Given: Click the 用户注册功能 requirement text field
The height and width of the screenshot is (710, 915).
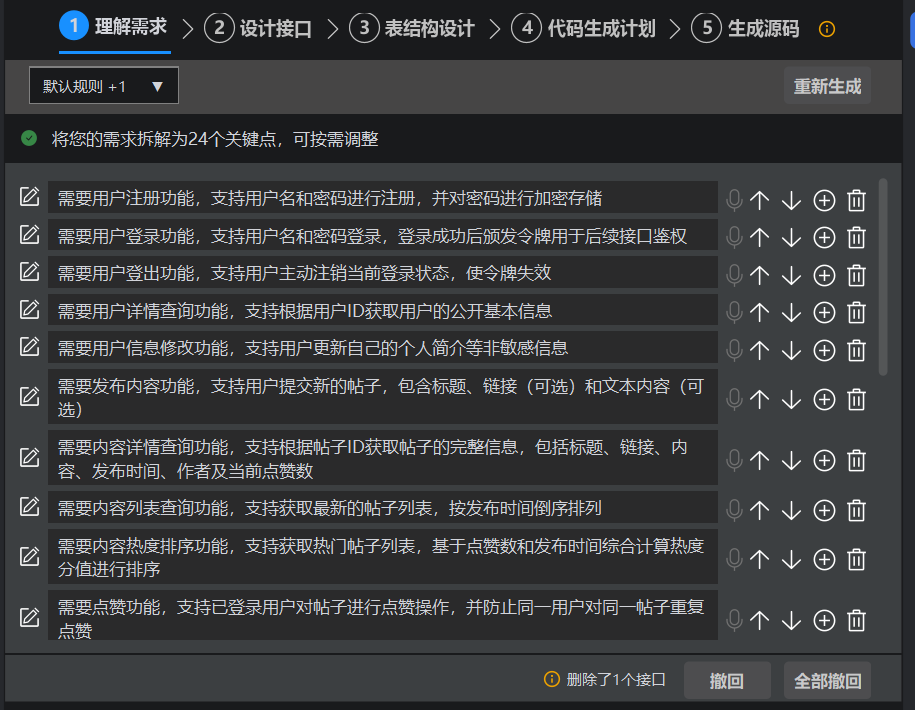Looking at the screenshot, I should coord(383,197).
